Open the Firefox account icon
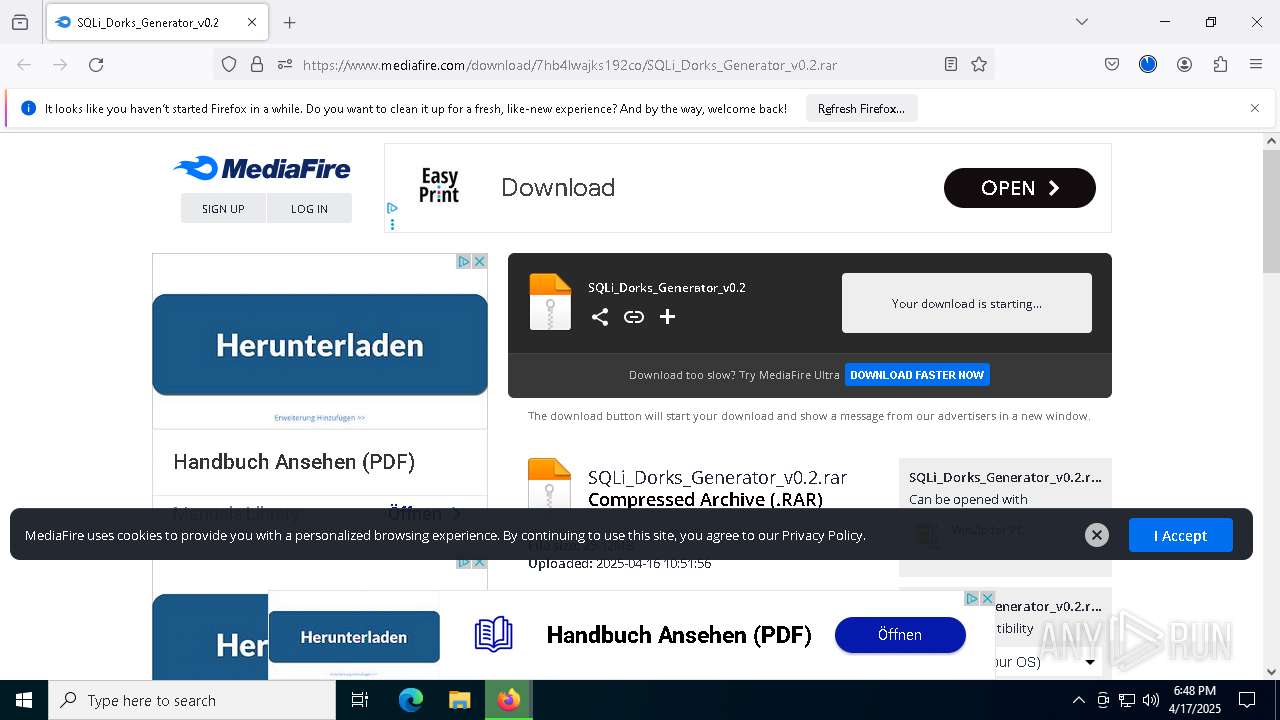Viewport: 1280px width, 720px height. coord(1184,64)
